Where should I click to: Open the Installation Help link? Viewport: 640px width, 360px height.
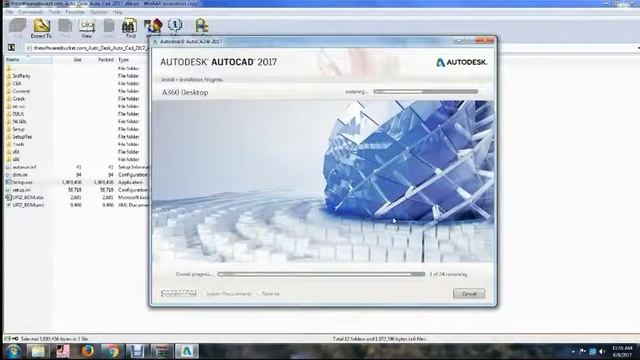tap(179, 293)
